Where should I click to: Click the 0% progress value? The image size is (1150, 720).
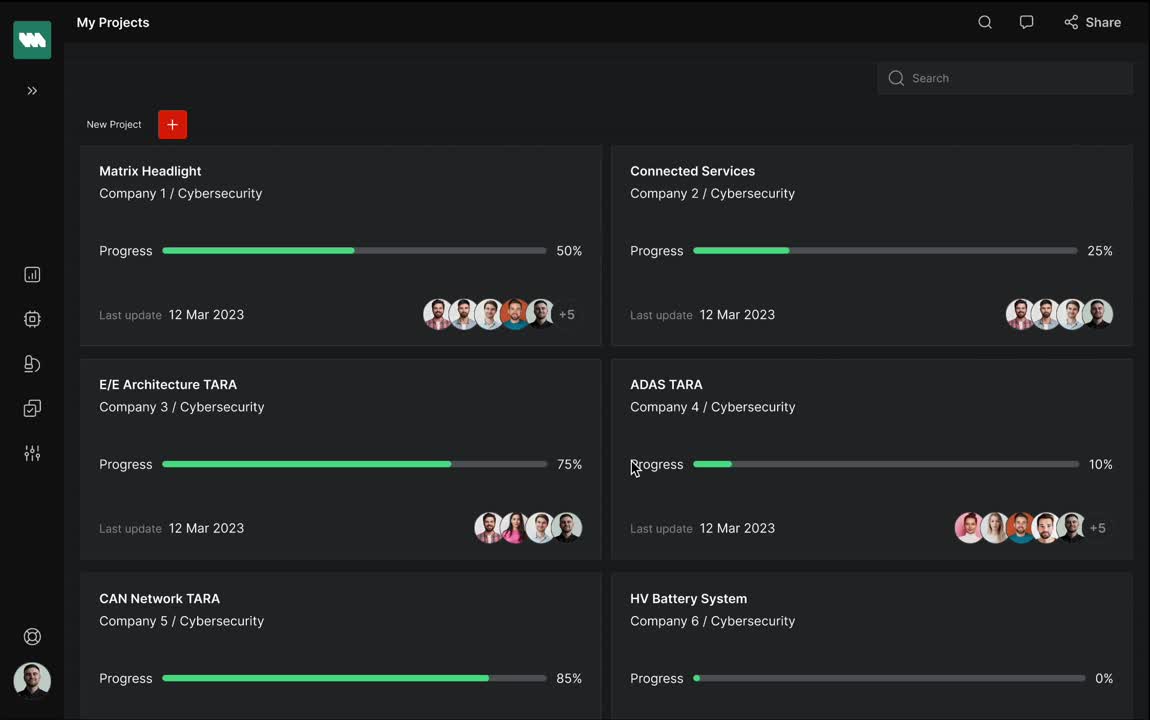(1104, 678)
